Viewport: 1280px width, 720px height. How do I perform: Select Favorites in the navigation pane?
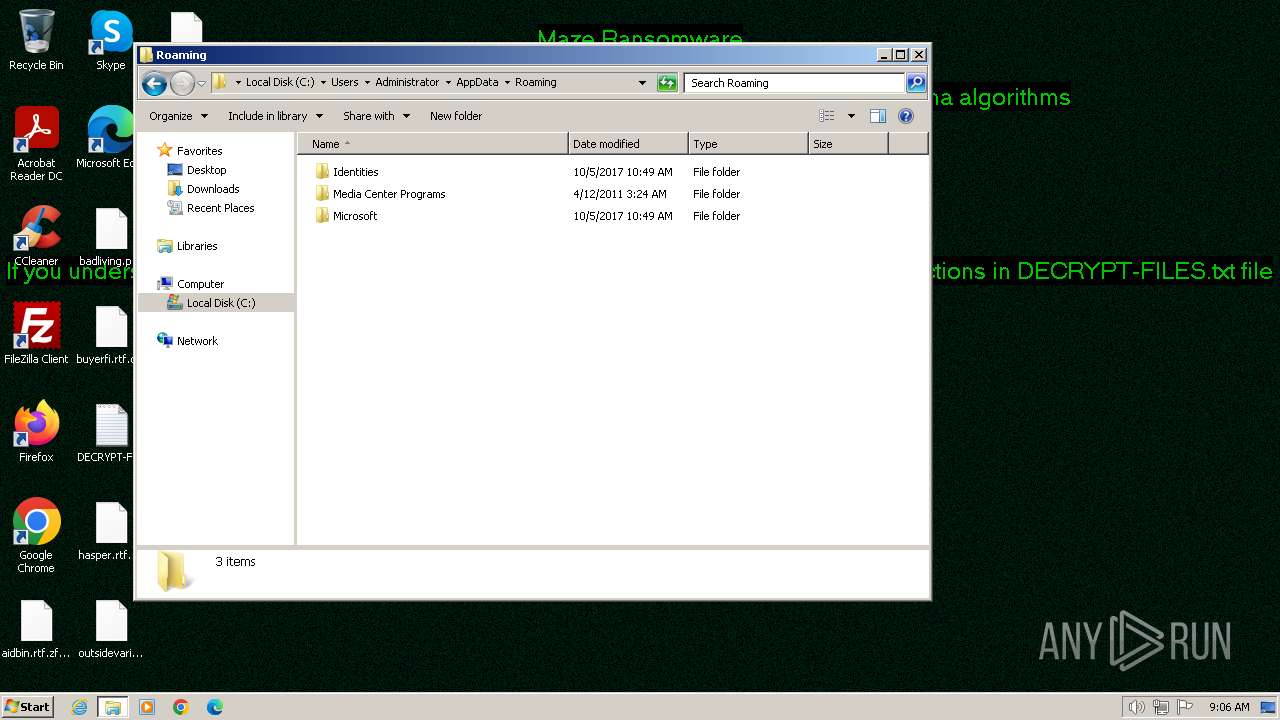tap(190, 151)
